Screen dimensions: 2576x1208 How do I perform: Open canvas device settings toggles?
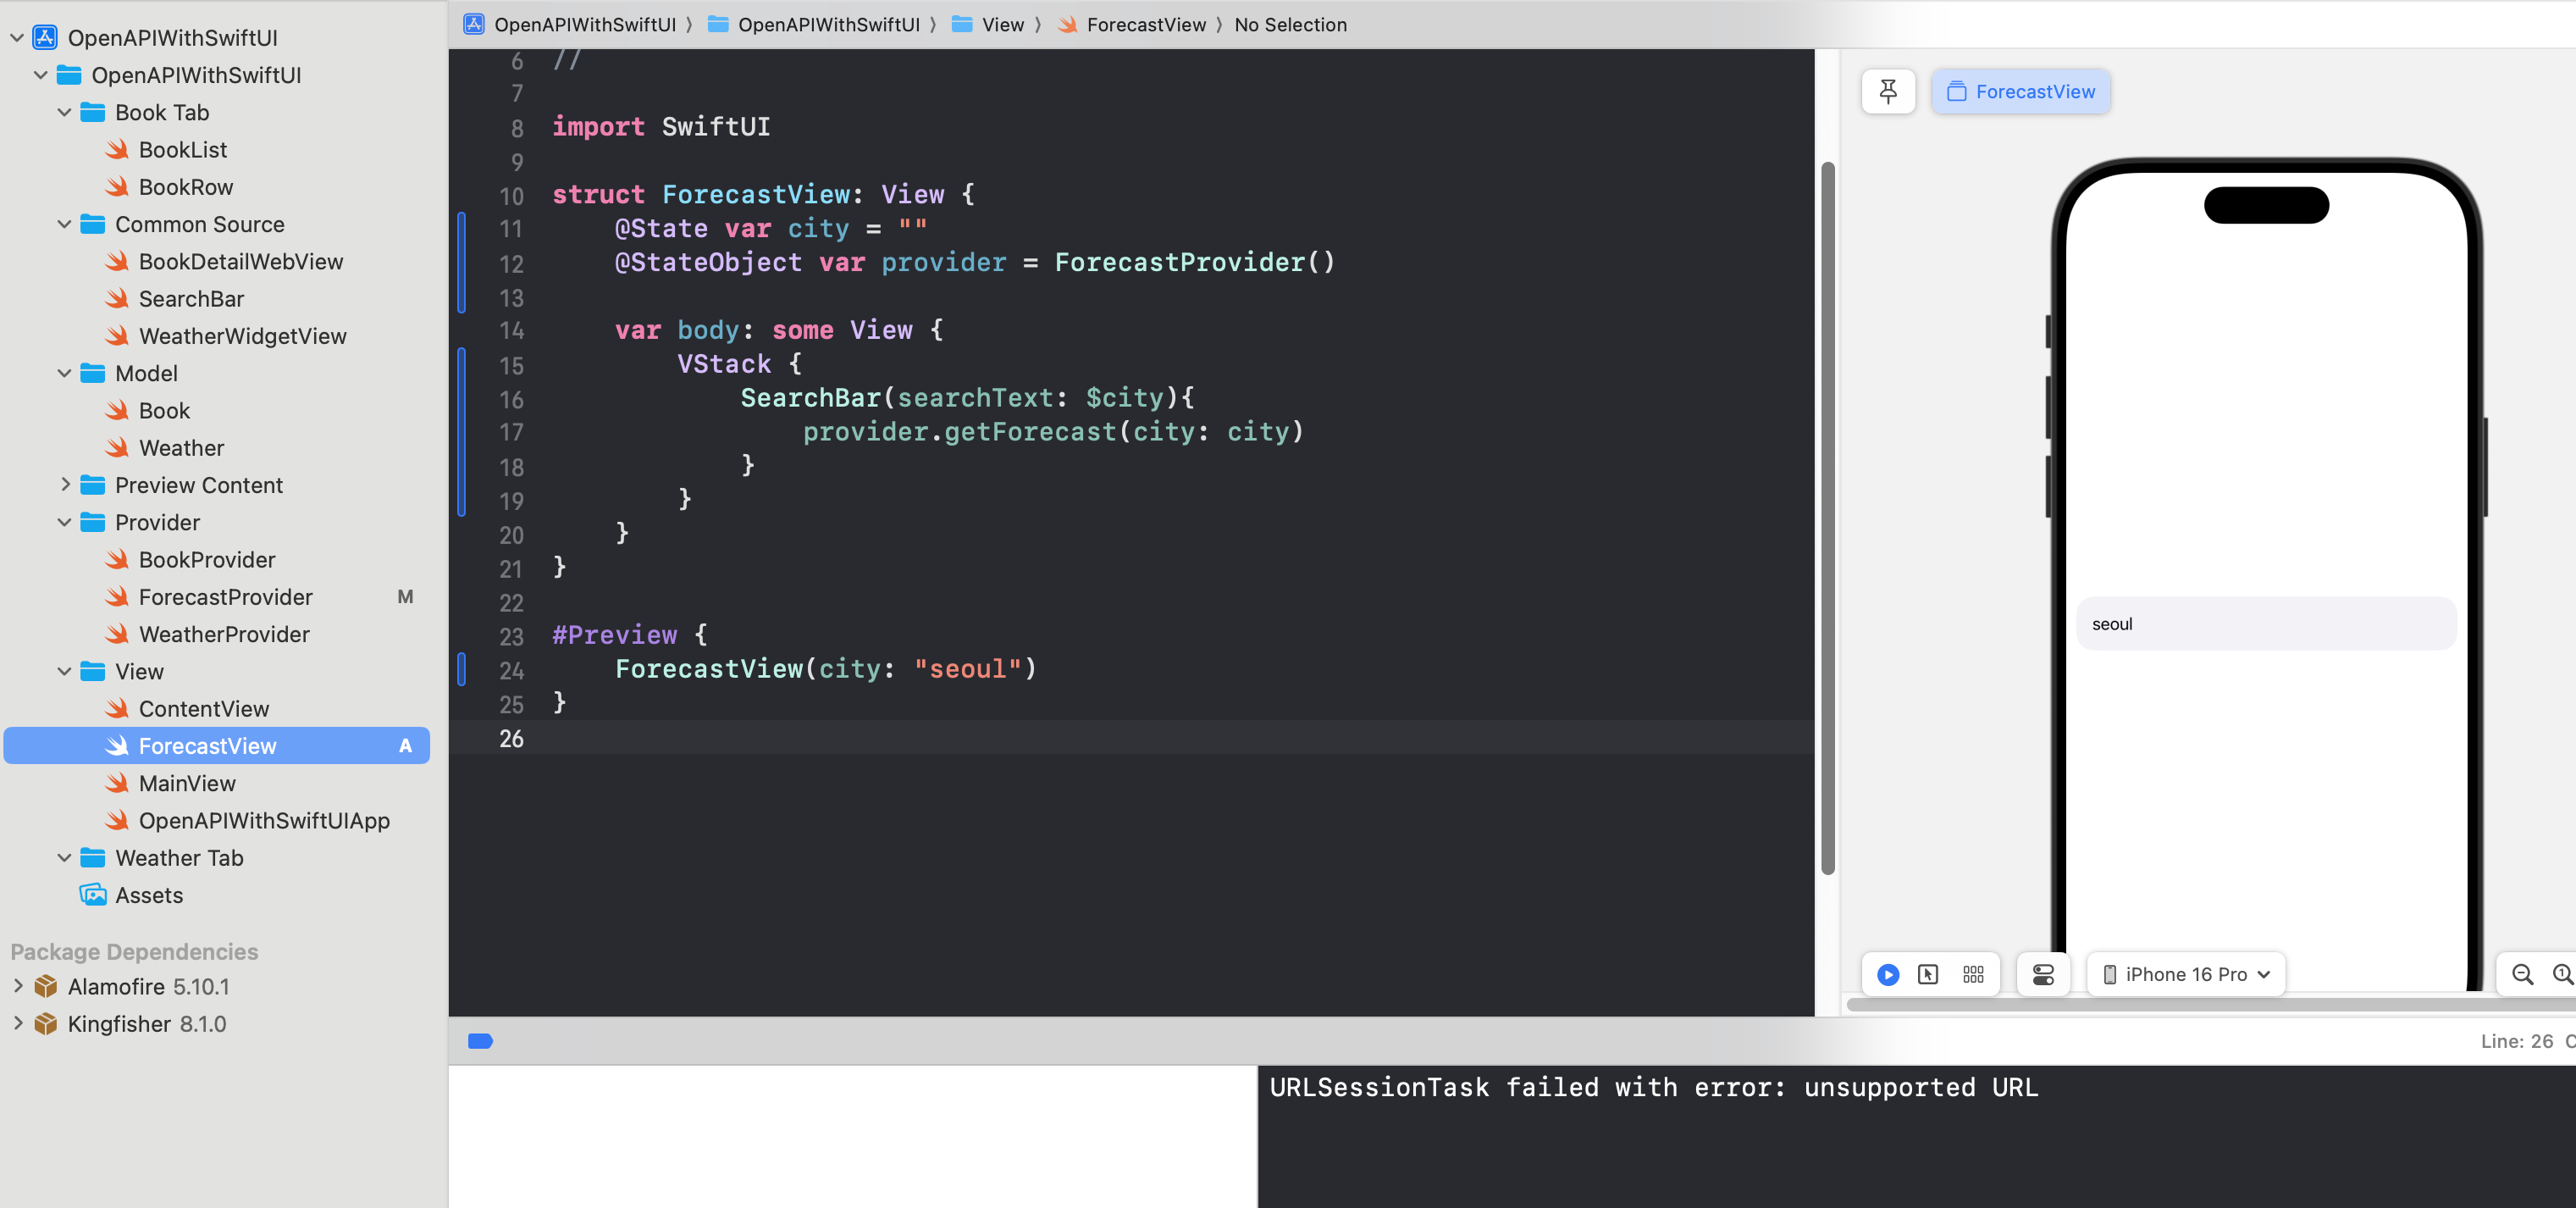2042,974
